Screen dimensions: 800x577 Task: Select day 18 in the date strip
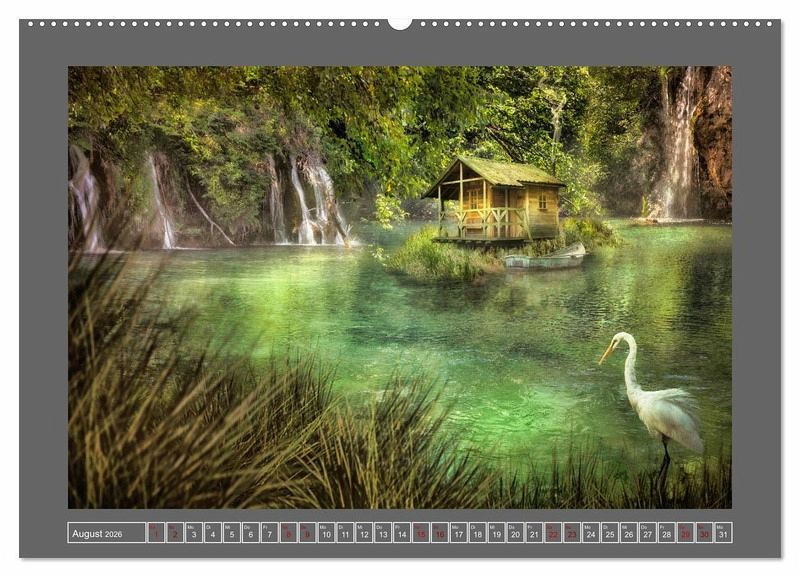click(477, 532)
